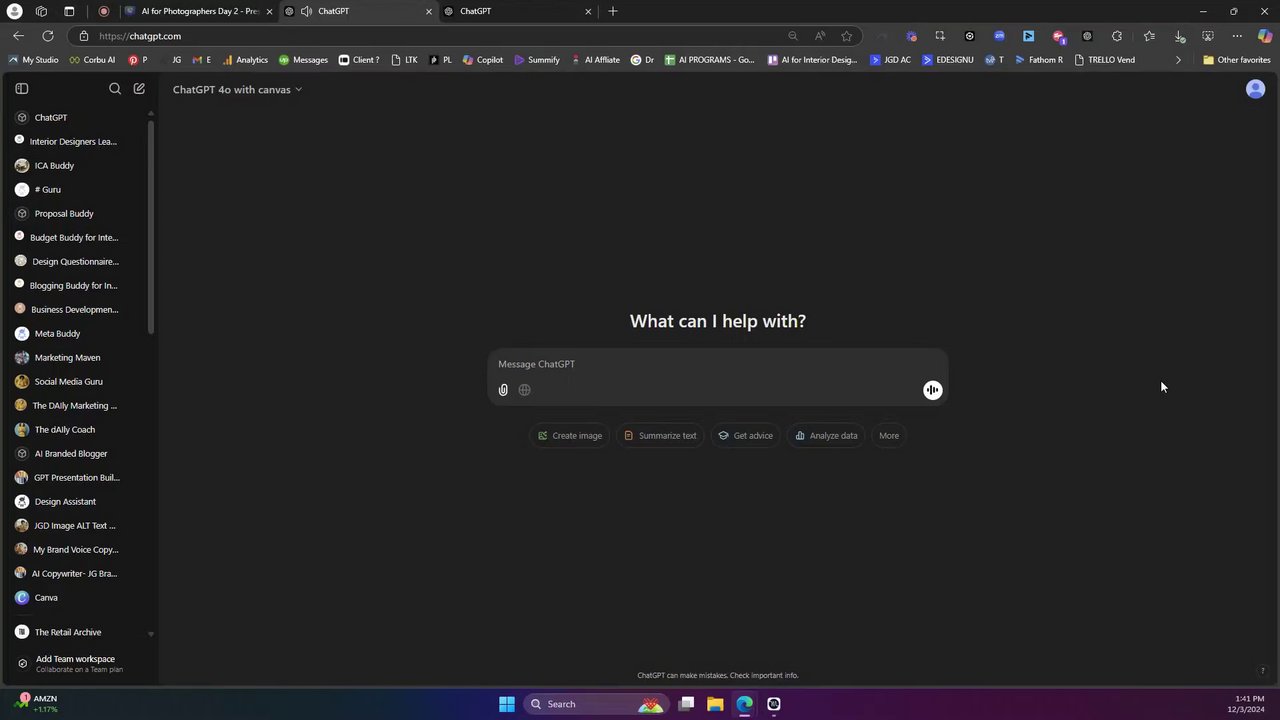Open Read aloud icon in address bar
Viewport: 1280px width, 720px height.
820,36
